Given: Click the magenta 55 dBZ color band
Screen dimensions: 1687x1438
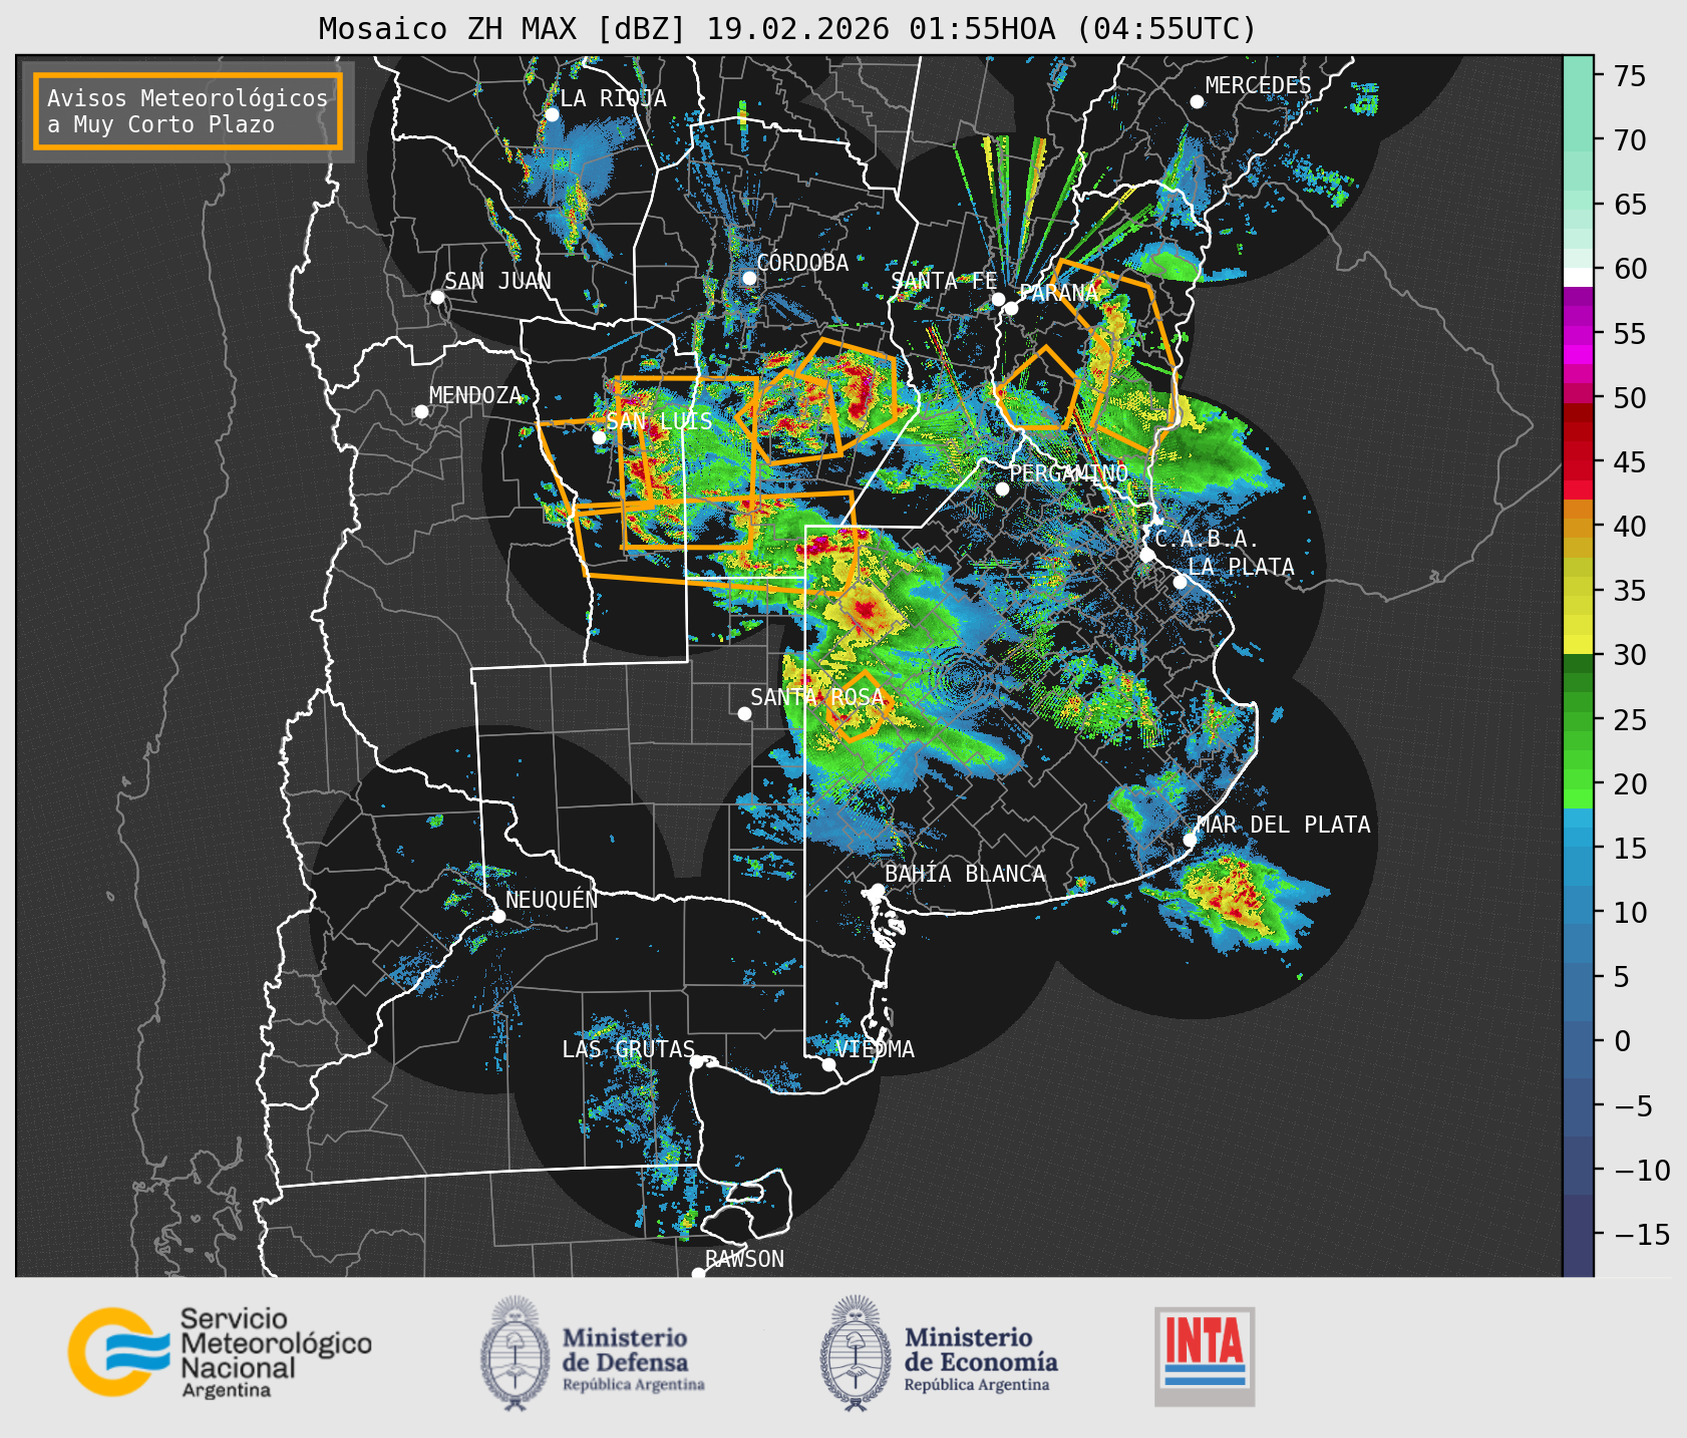Looking at the screenshot, I should 1578,334.
